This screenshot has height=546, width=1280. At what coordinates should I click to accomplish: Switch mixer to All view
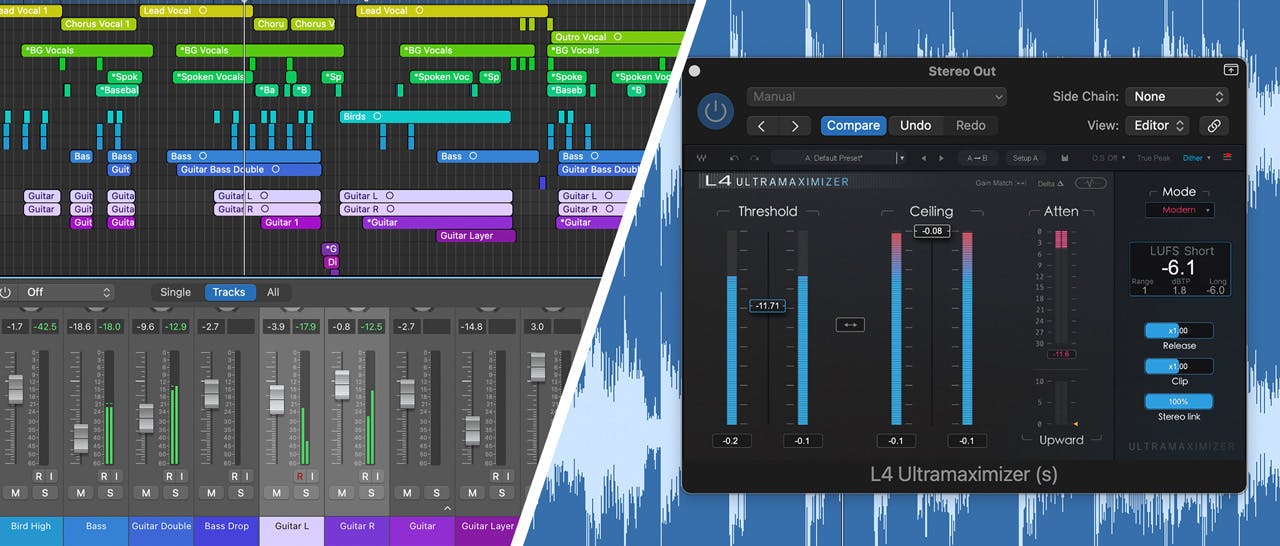(272, 292)
